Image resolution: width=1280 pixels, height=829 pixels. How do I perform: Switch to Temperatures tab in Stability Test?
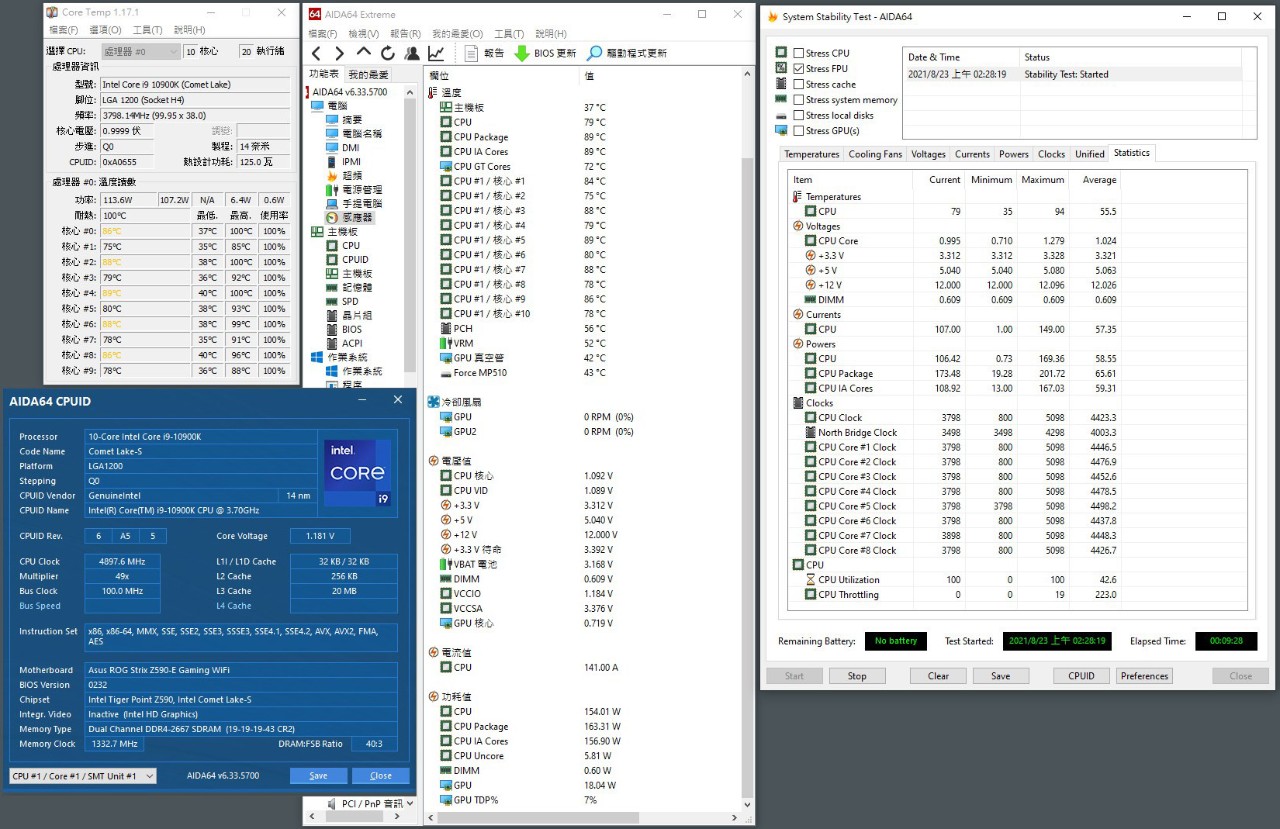[812, 154]
